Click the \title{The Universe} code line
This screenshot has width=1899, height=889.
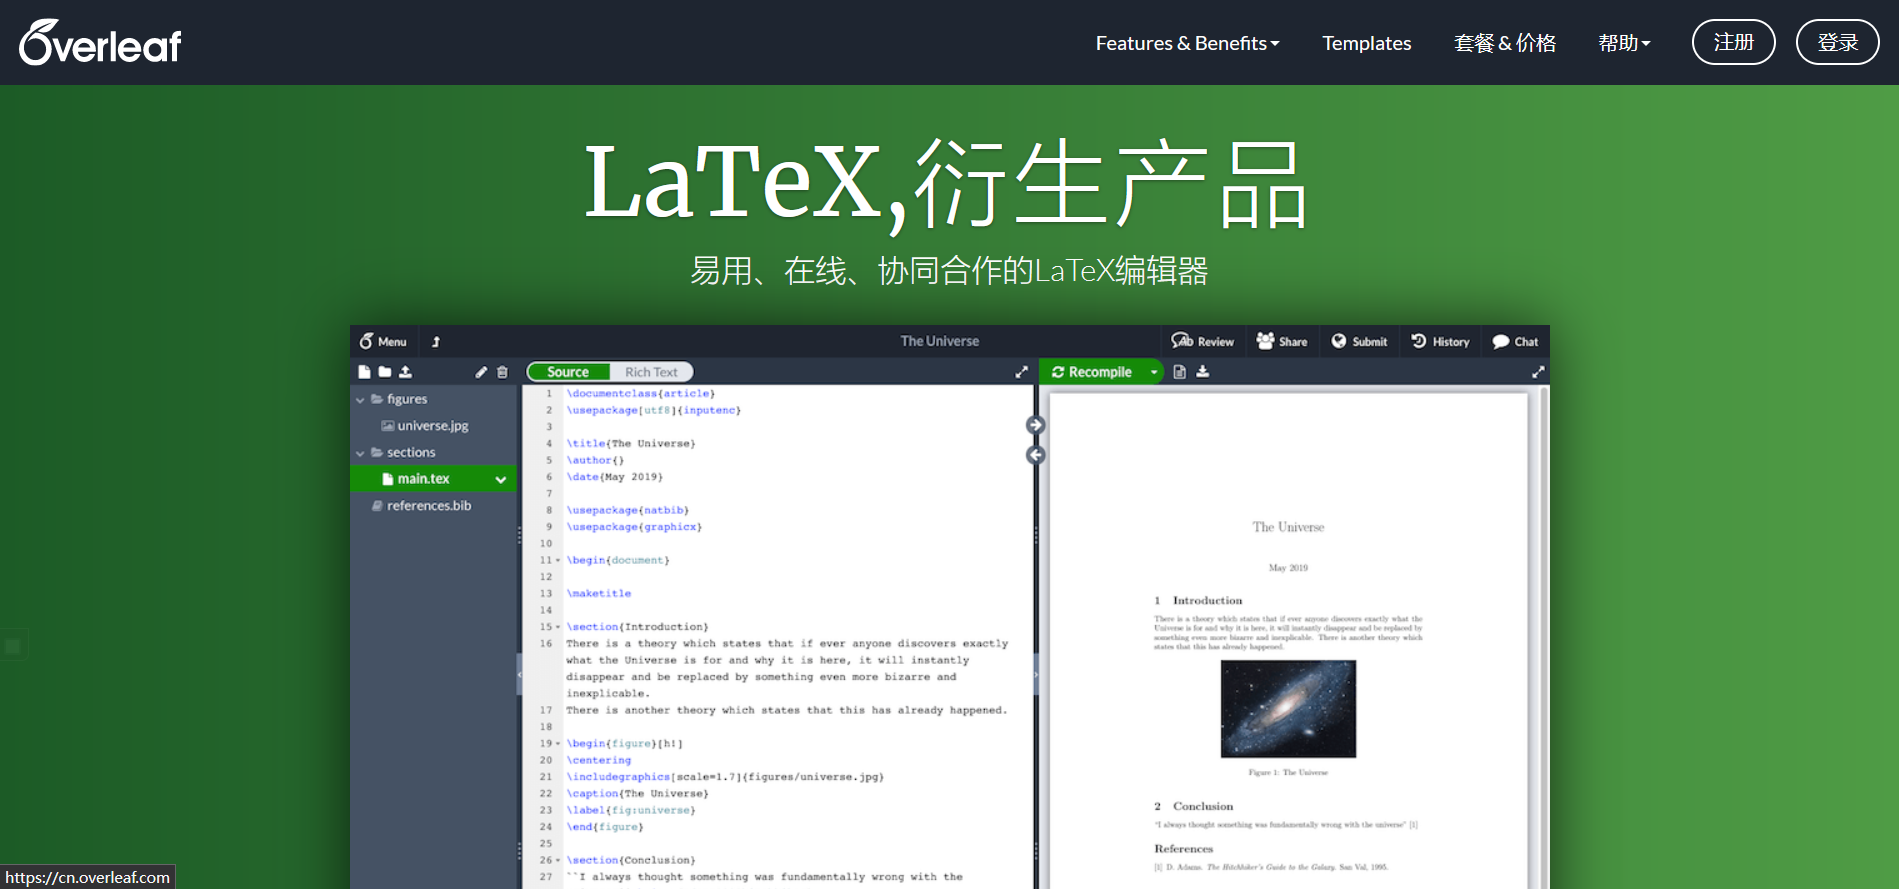pos(631,444)
